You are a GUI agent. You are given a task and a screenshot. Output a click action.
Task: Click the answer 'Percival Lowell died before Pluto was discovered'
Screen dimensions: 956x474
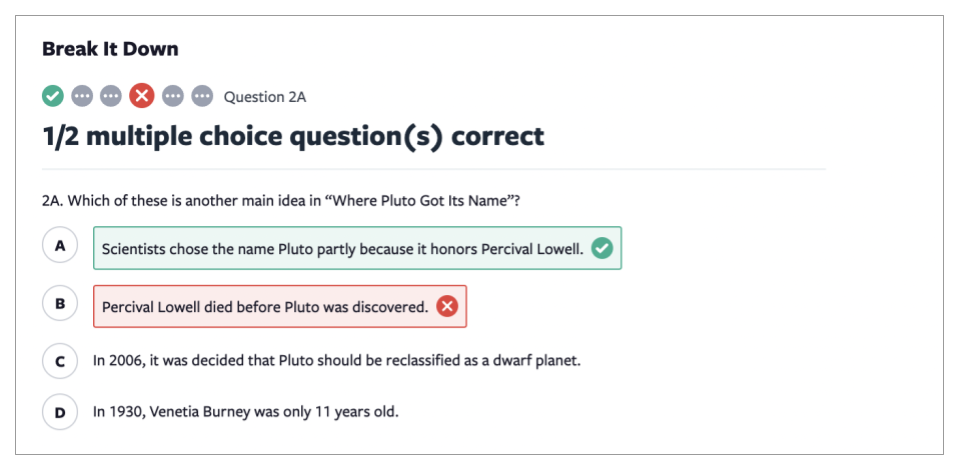tap(280, 306)
